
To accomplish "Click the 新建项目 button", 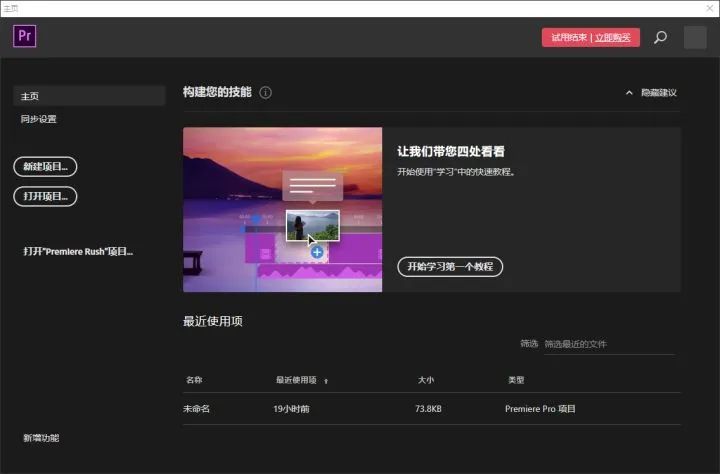I will [x=45, y=166].
